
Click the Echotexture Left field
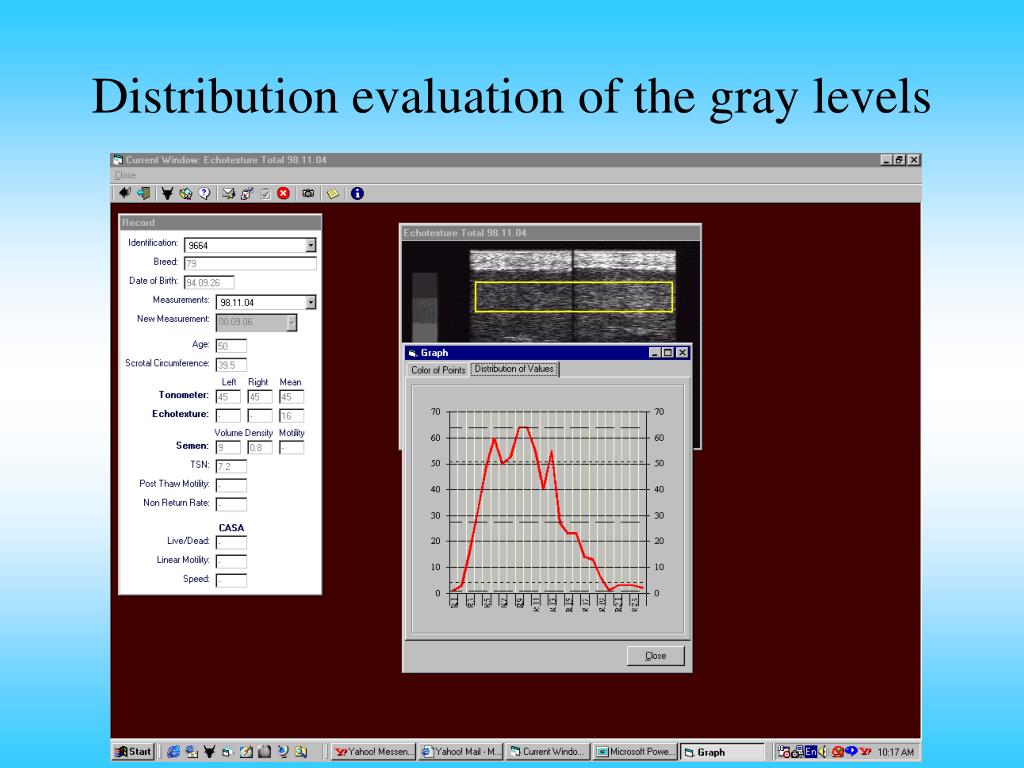[x=228, y=416]
